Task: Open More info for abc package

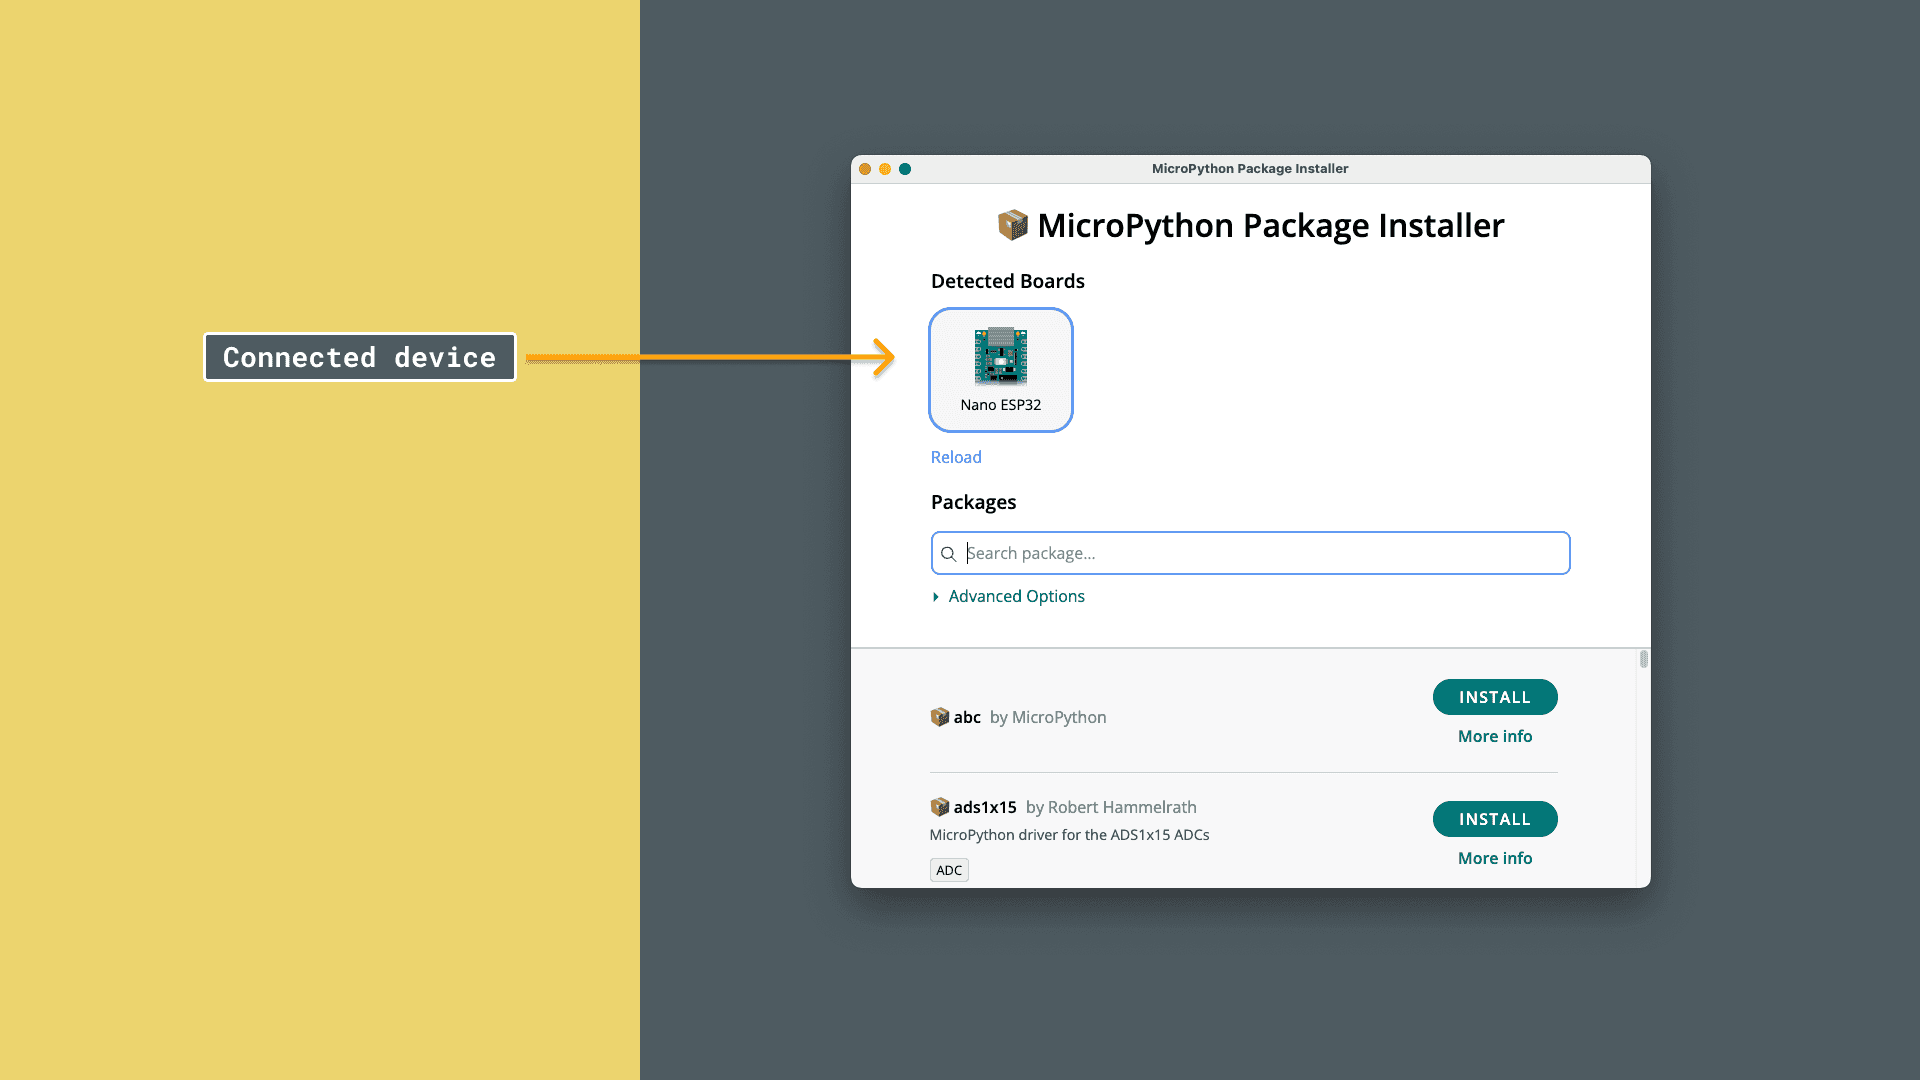Action: point(1494,736)
